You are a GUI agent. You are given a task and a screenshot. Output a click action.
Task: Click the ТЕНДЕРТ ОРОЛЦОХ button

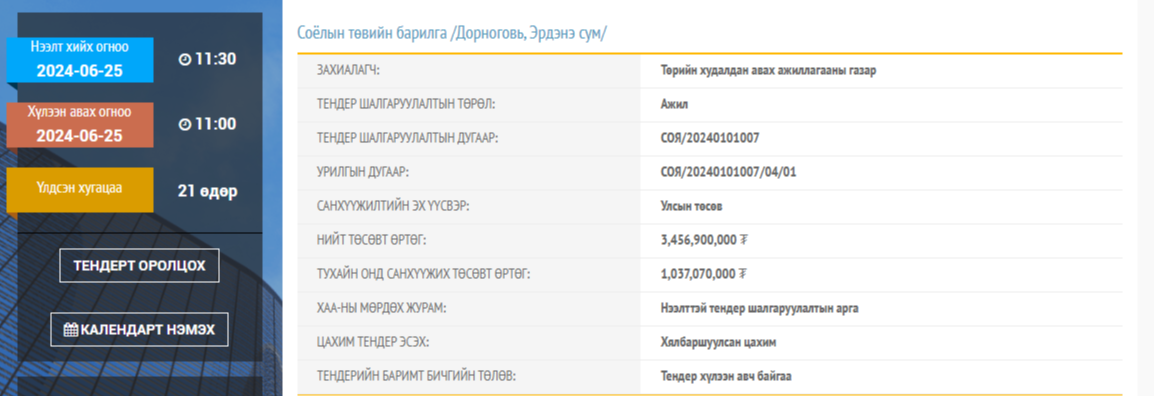click(x=139, y=266)
